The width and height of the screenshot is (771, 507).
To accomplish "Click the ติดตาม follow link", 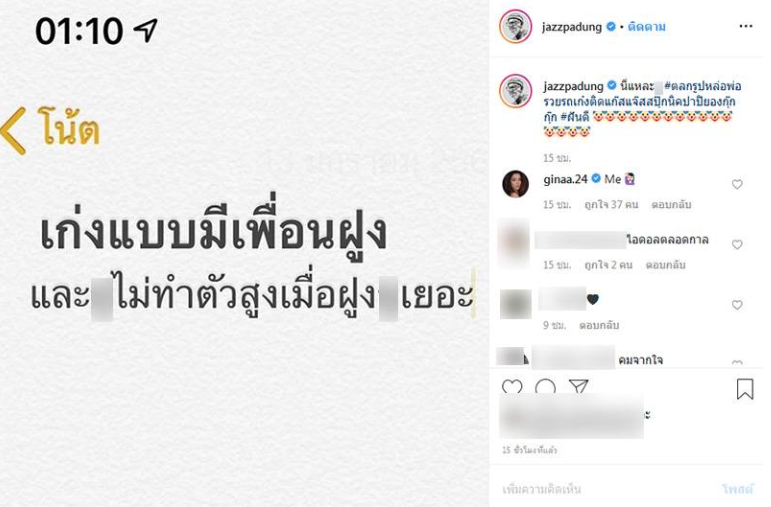I will click(647, 27).
